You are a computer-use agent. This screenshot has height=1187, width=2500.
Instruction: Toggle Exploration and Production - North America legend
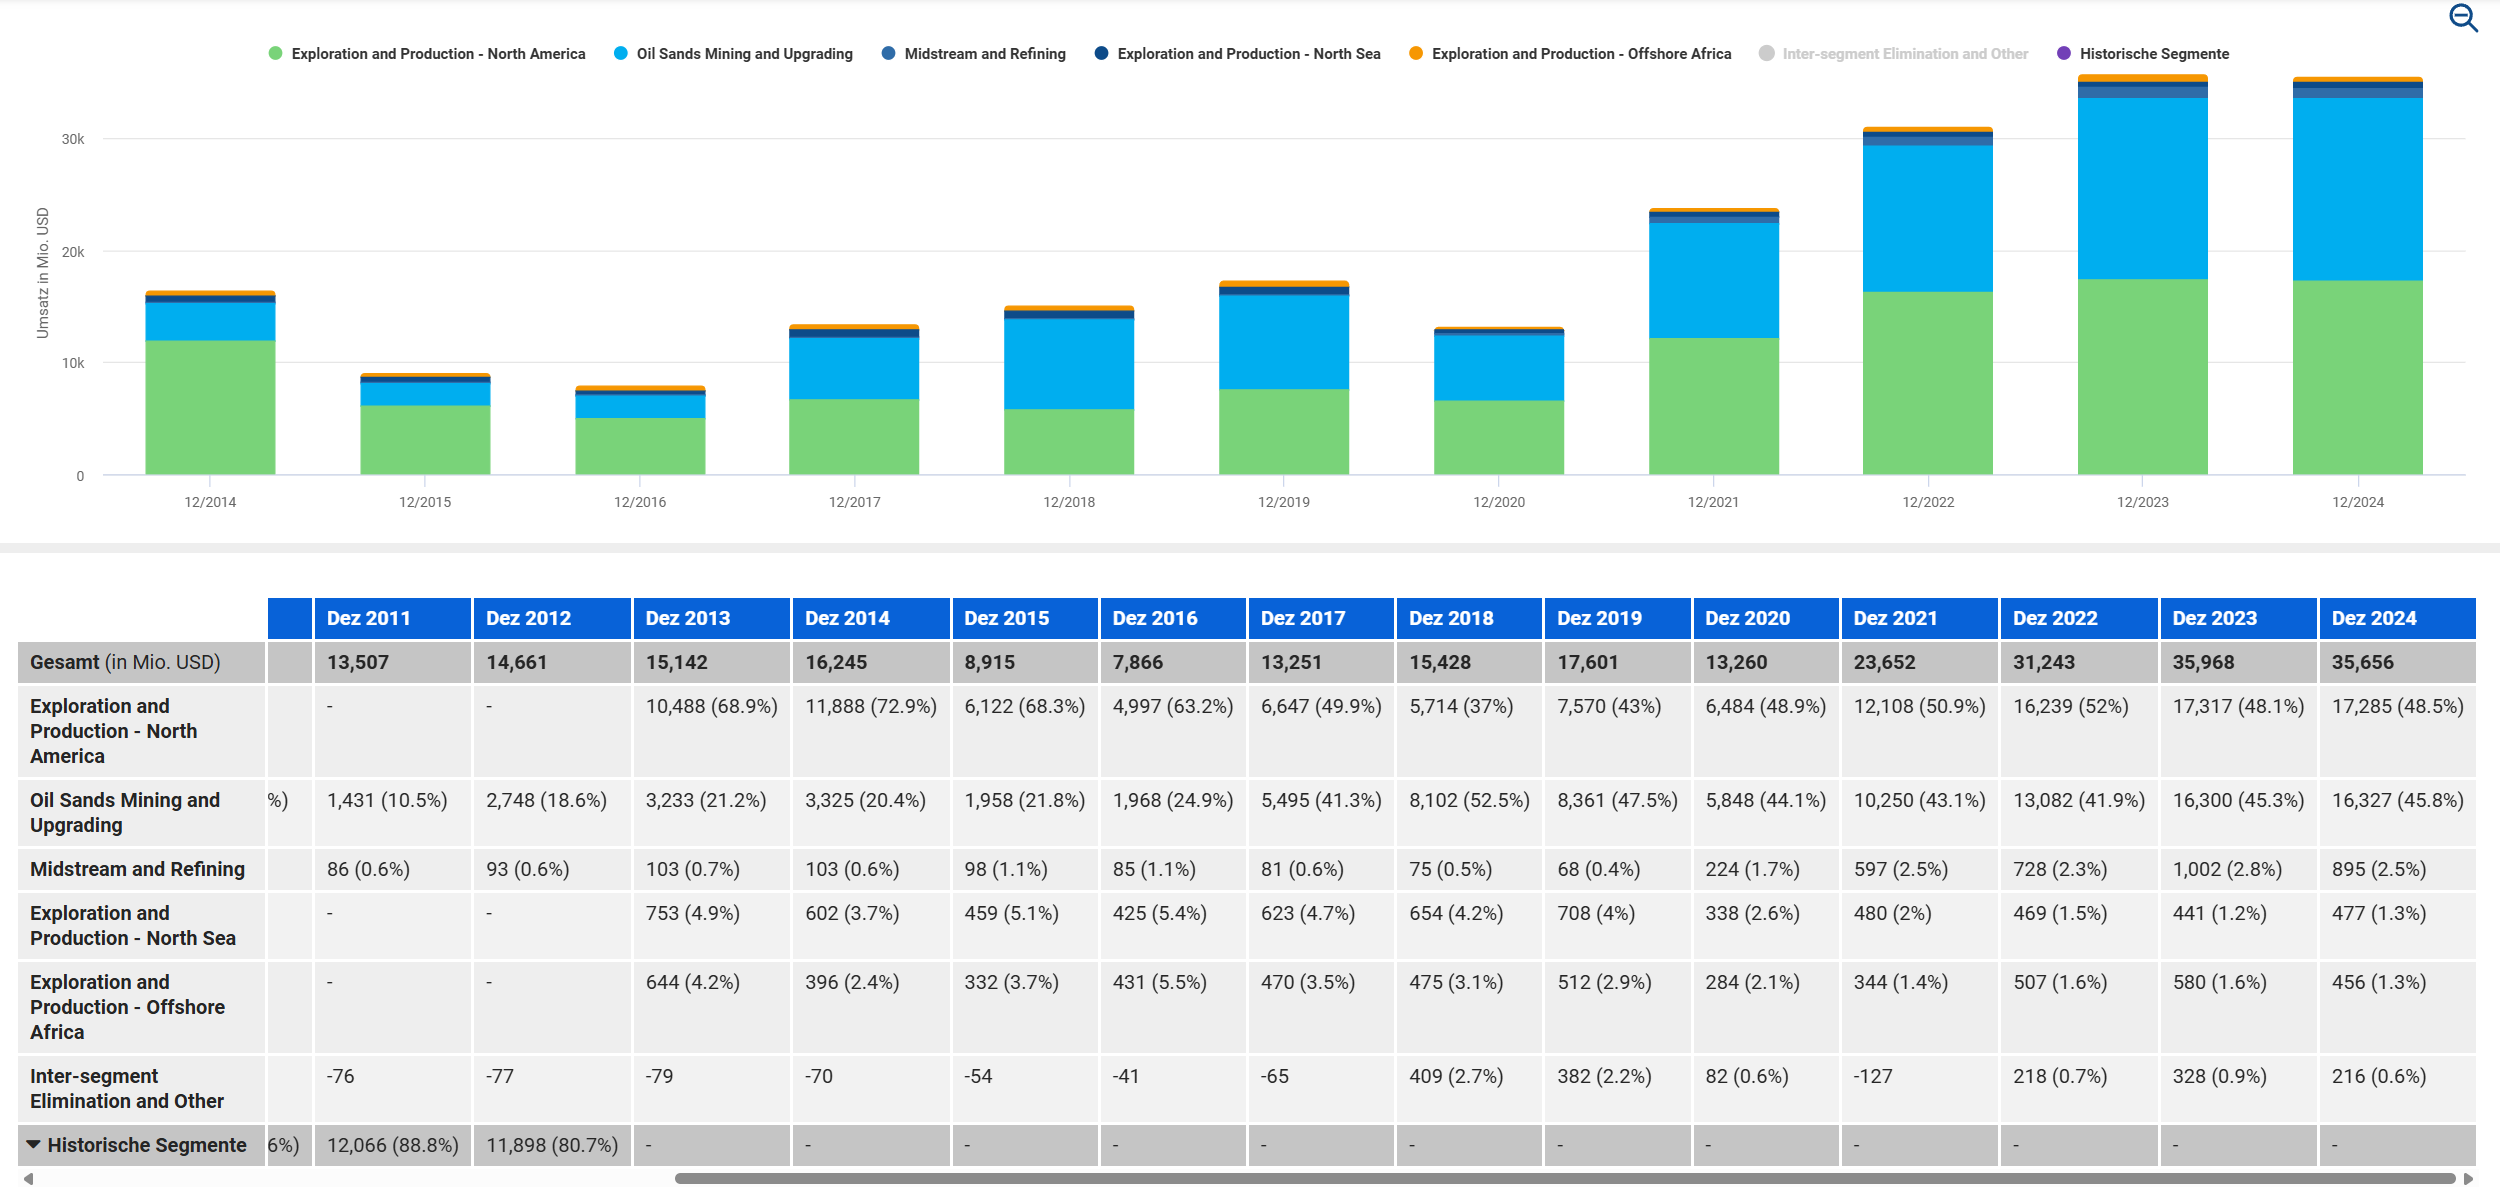point(437,54)
